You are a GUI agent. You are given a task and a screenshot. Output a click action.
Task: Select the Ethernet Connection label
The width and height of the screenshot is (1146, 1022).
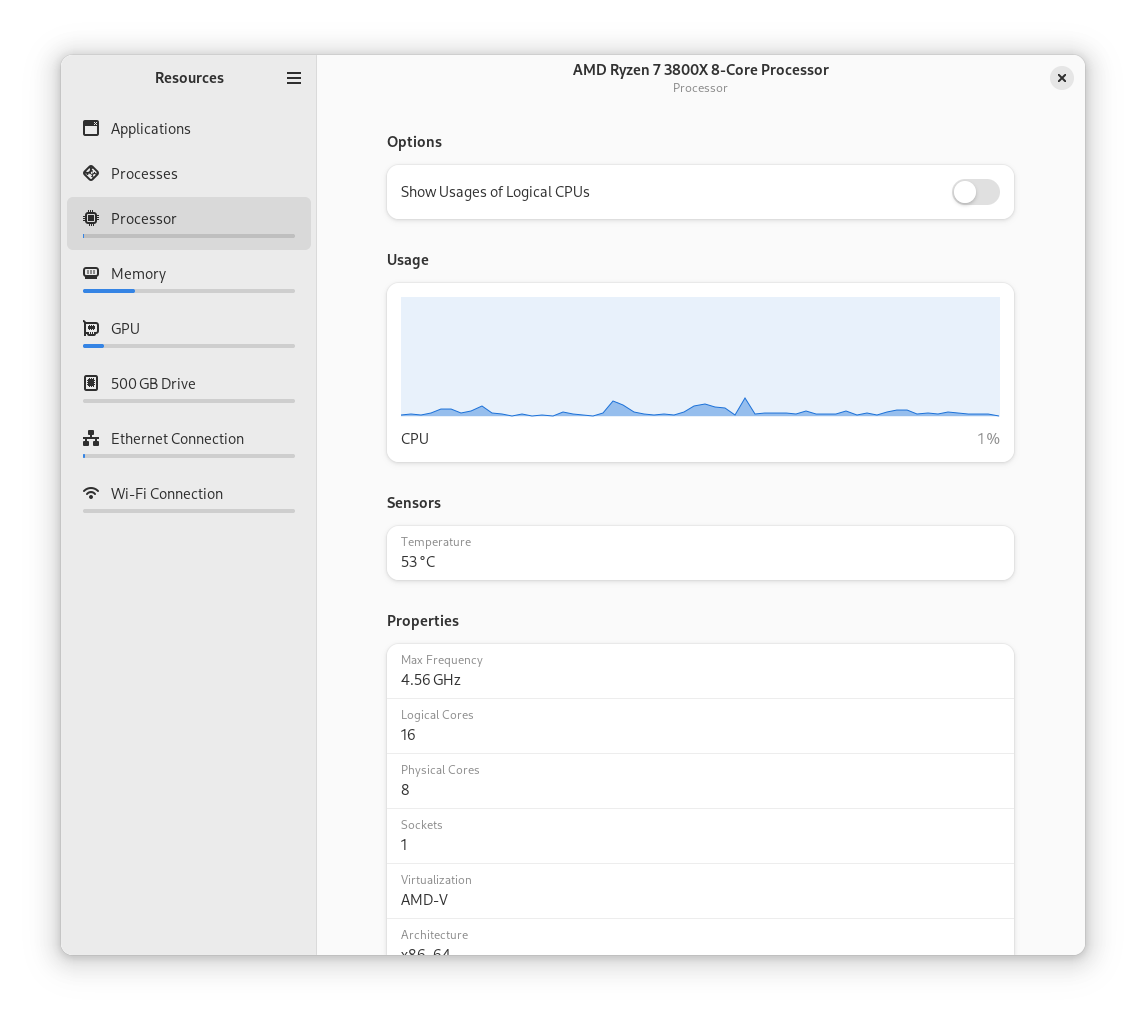pos(177,438)
